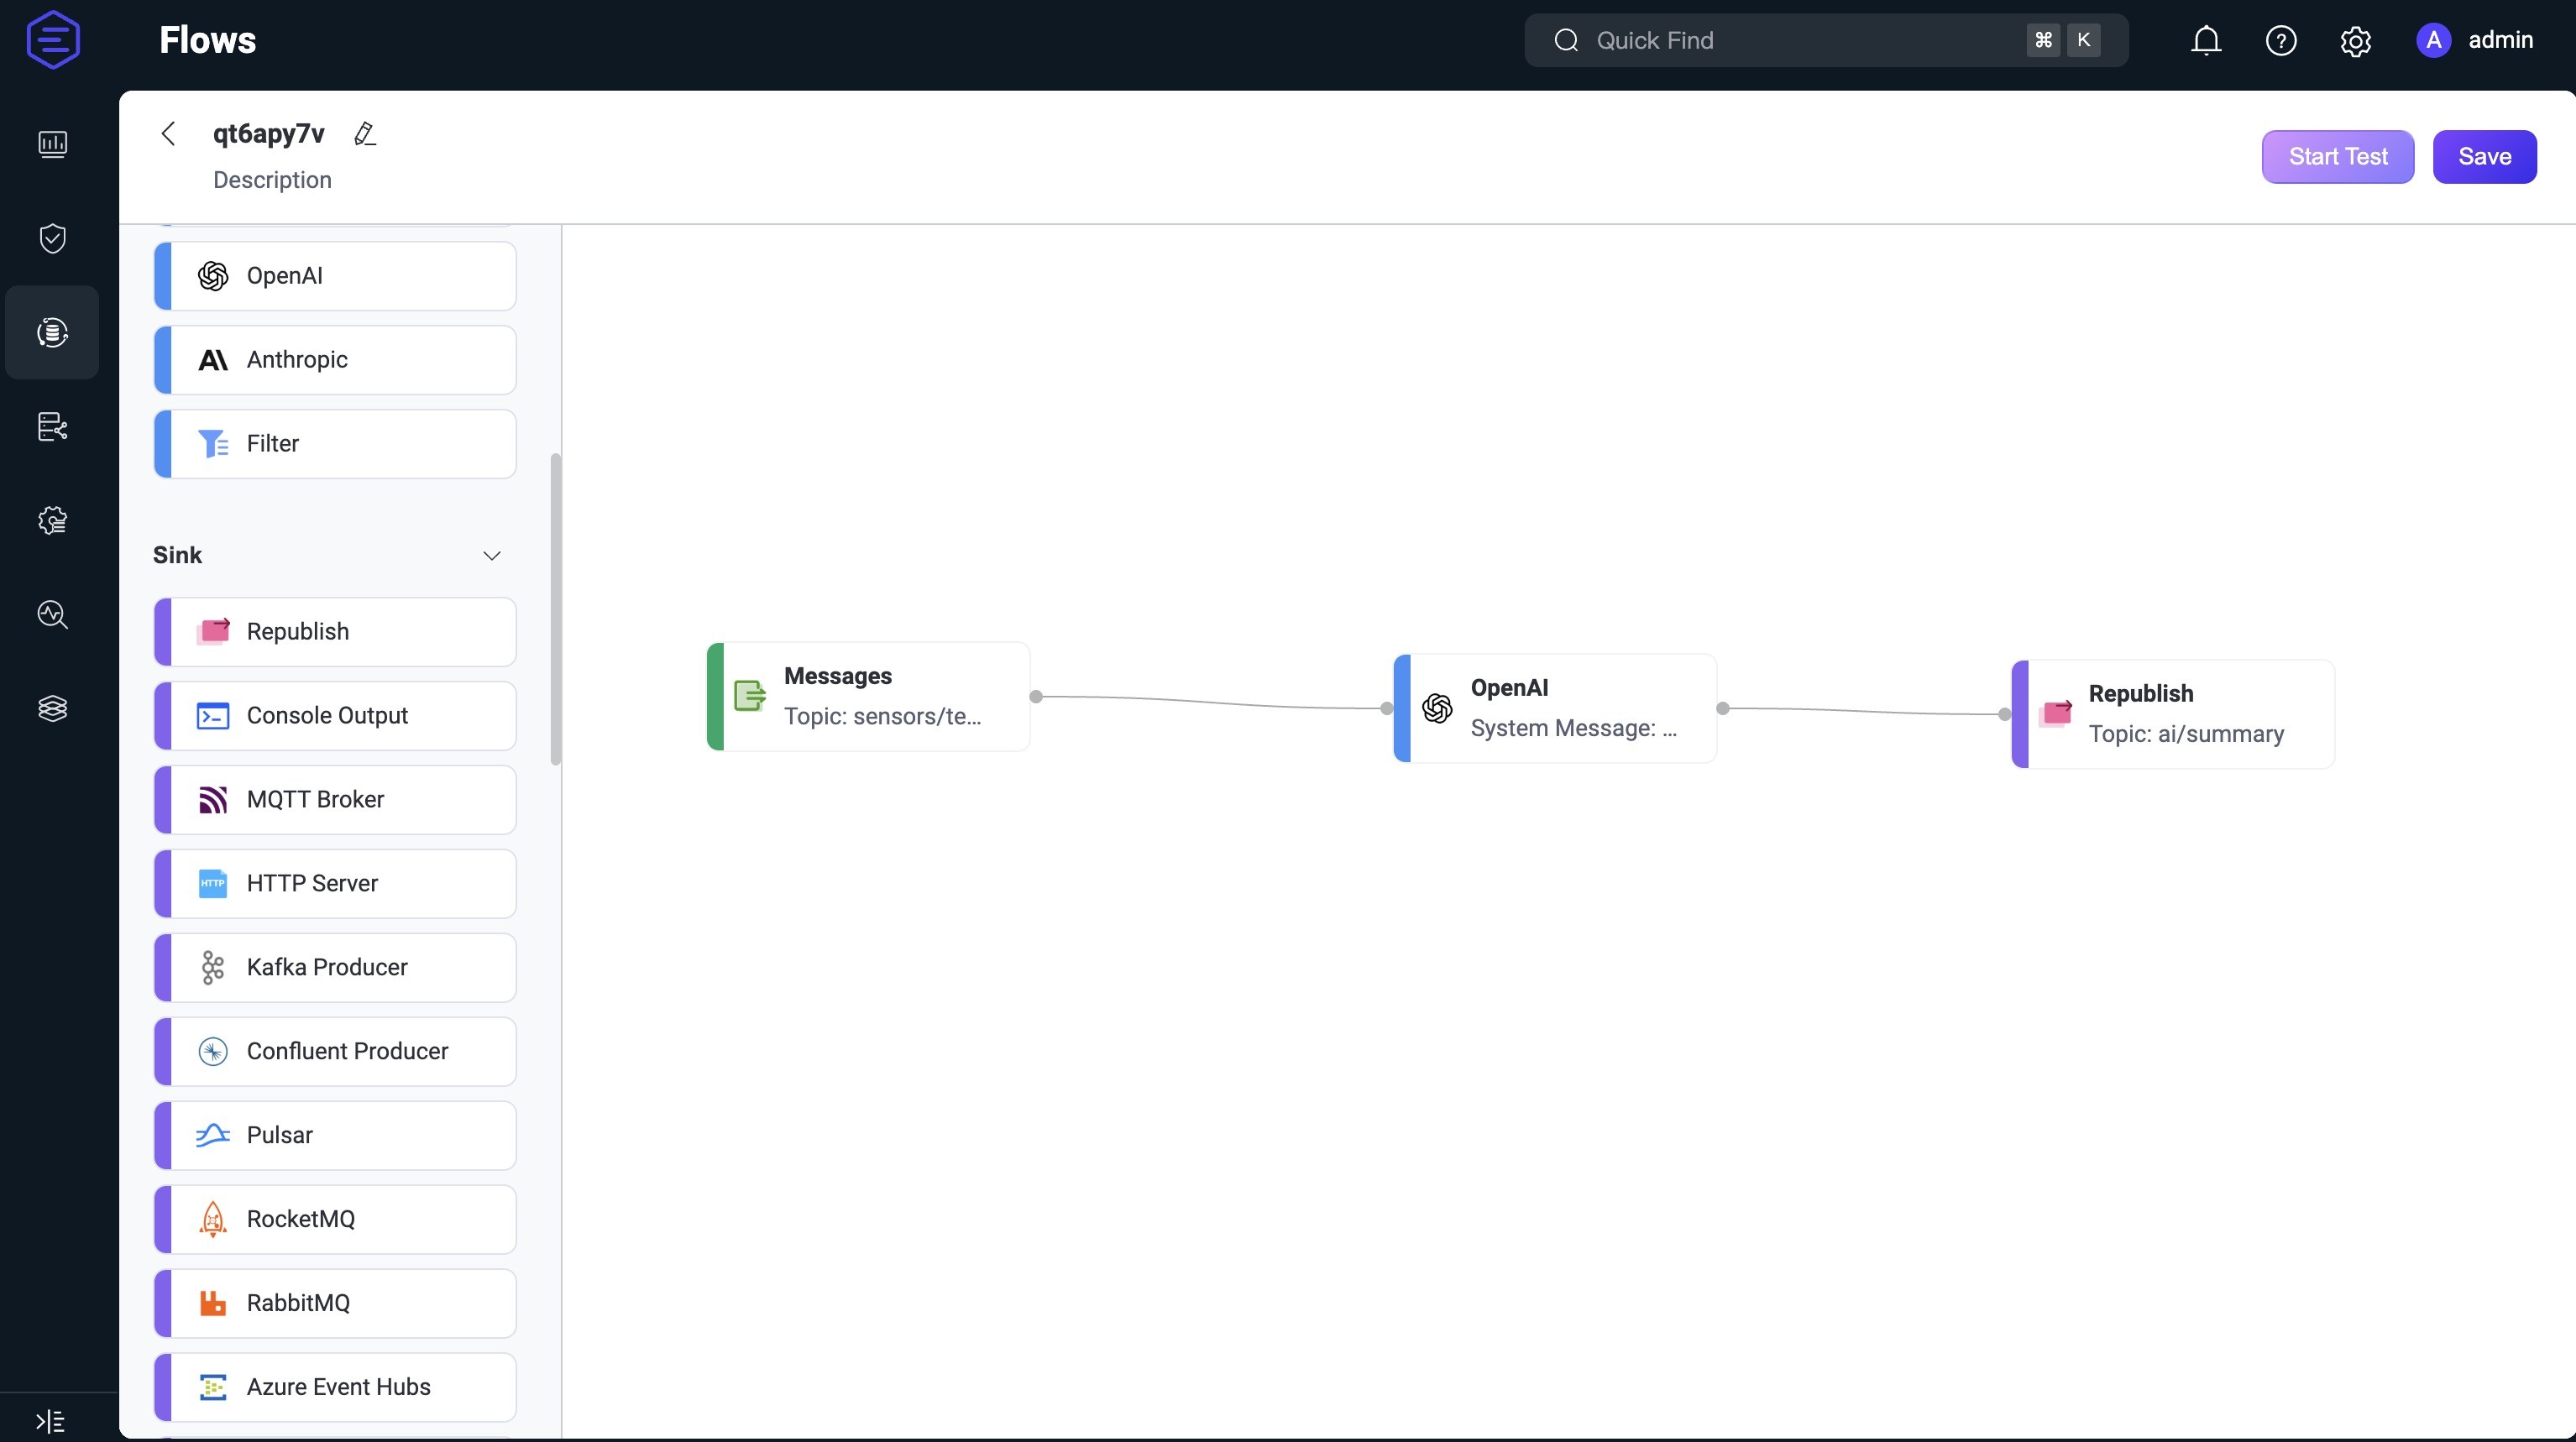The image size is (2576, 1442).
Task: Select the Kafka Producer sink item
Action: pos(335,967)
